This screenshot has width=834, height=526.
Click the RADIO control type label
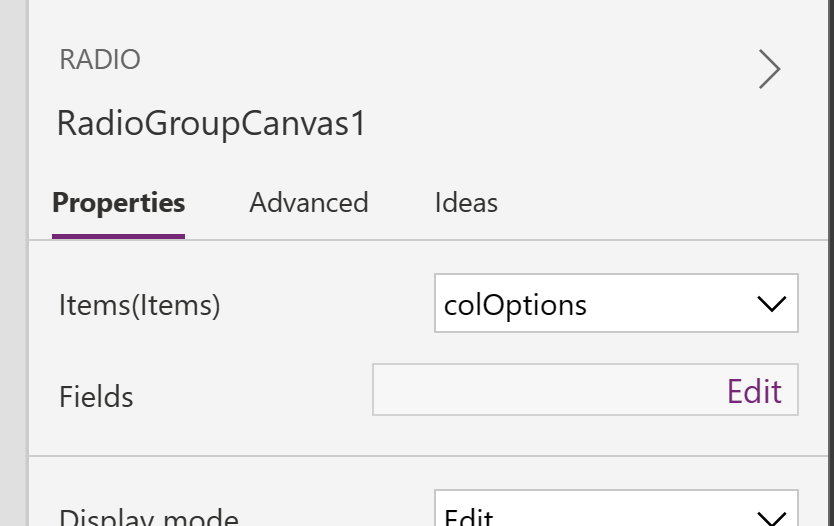pos(100,60)
